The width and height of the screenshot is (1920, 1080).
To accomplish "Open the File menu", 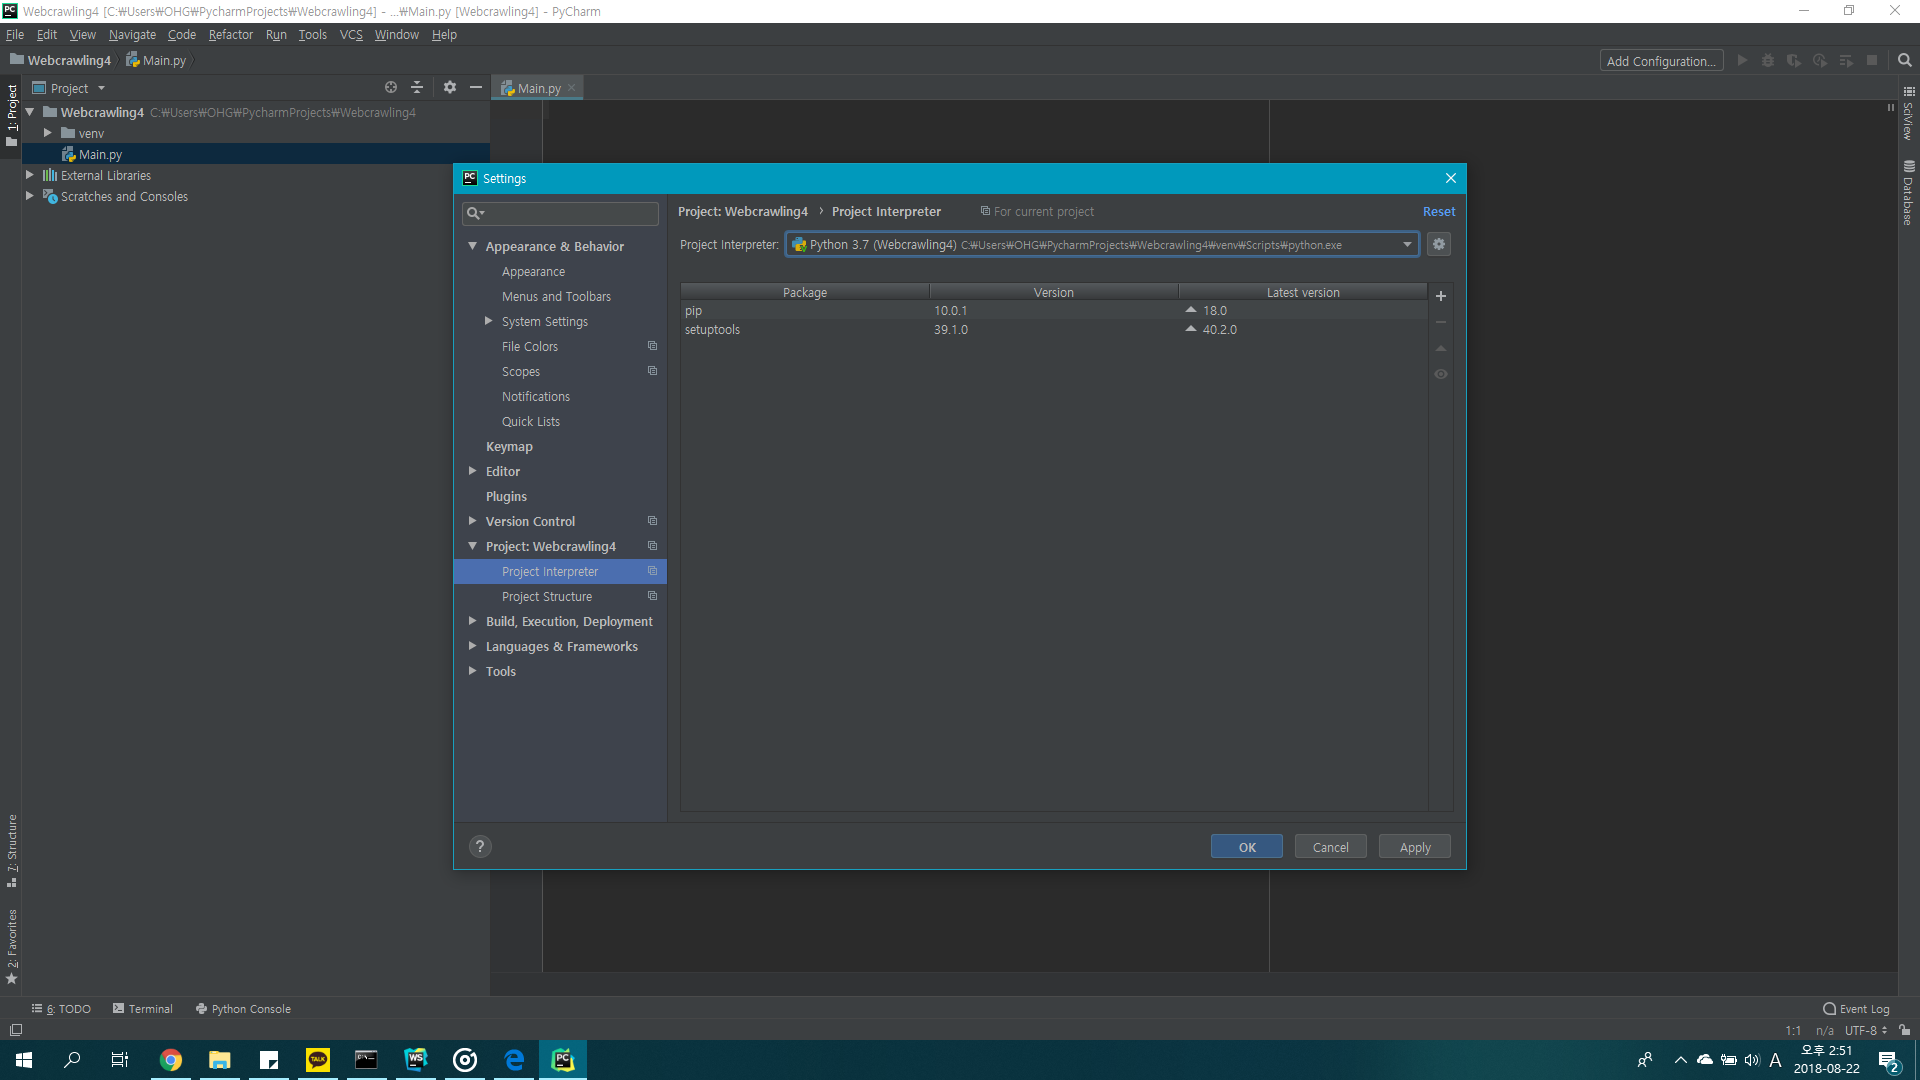I will 15,34.
